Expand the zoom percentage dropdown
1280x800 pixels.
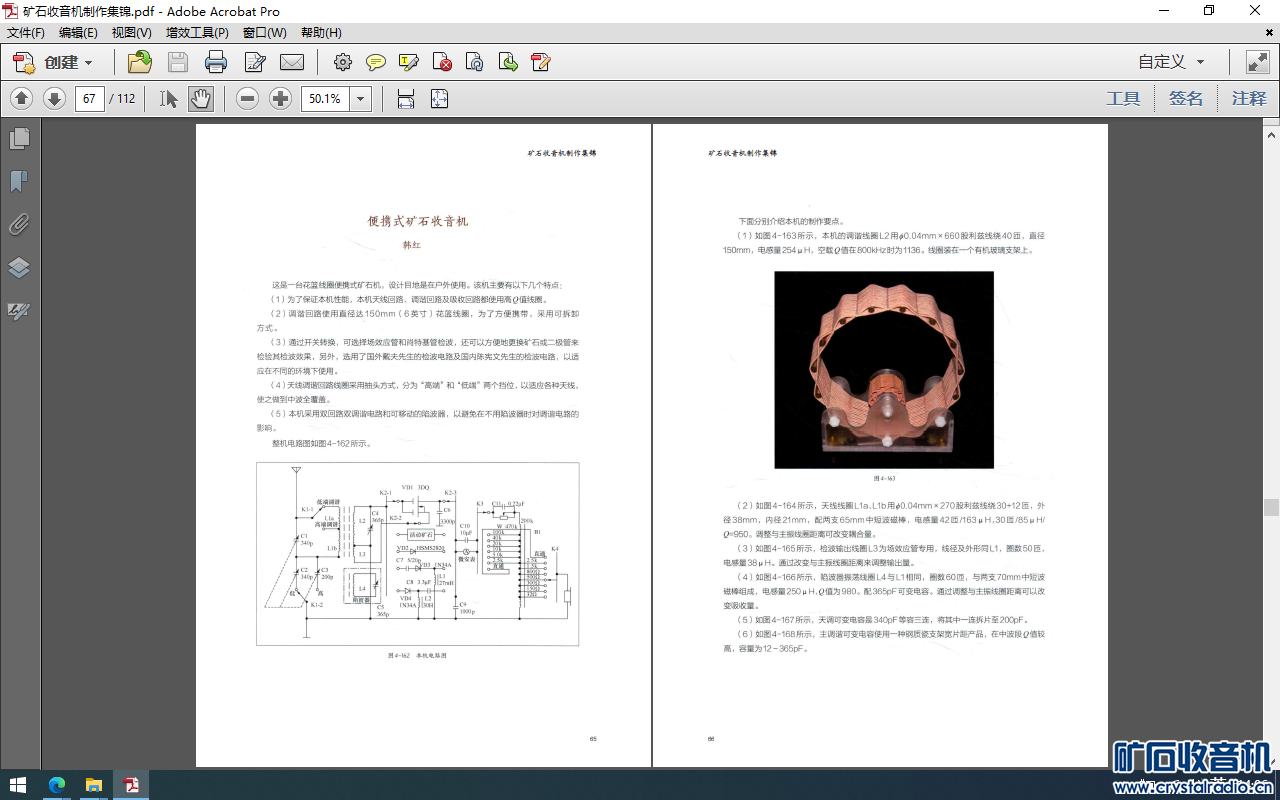point(361,98)
